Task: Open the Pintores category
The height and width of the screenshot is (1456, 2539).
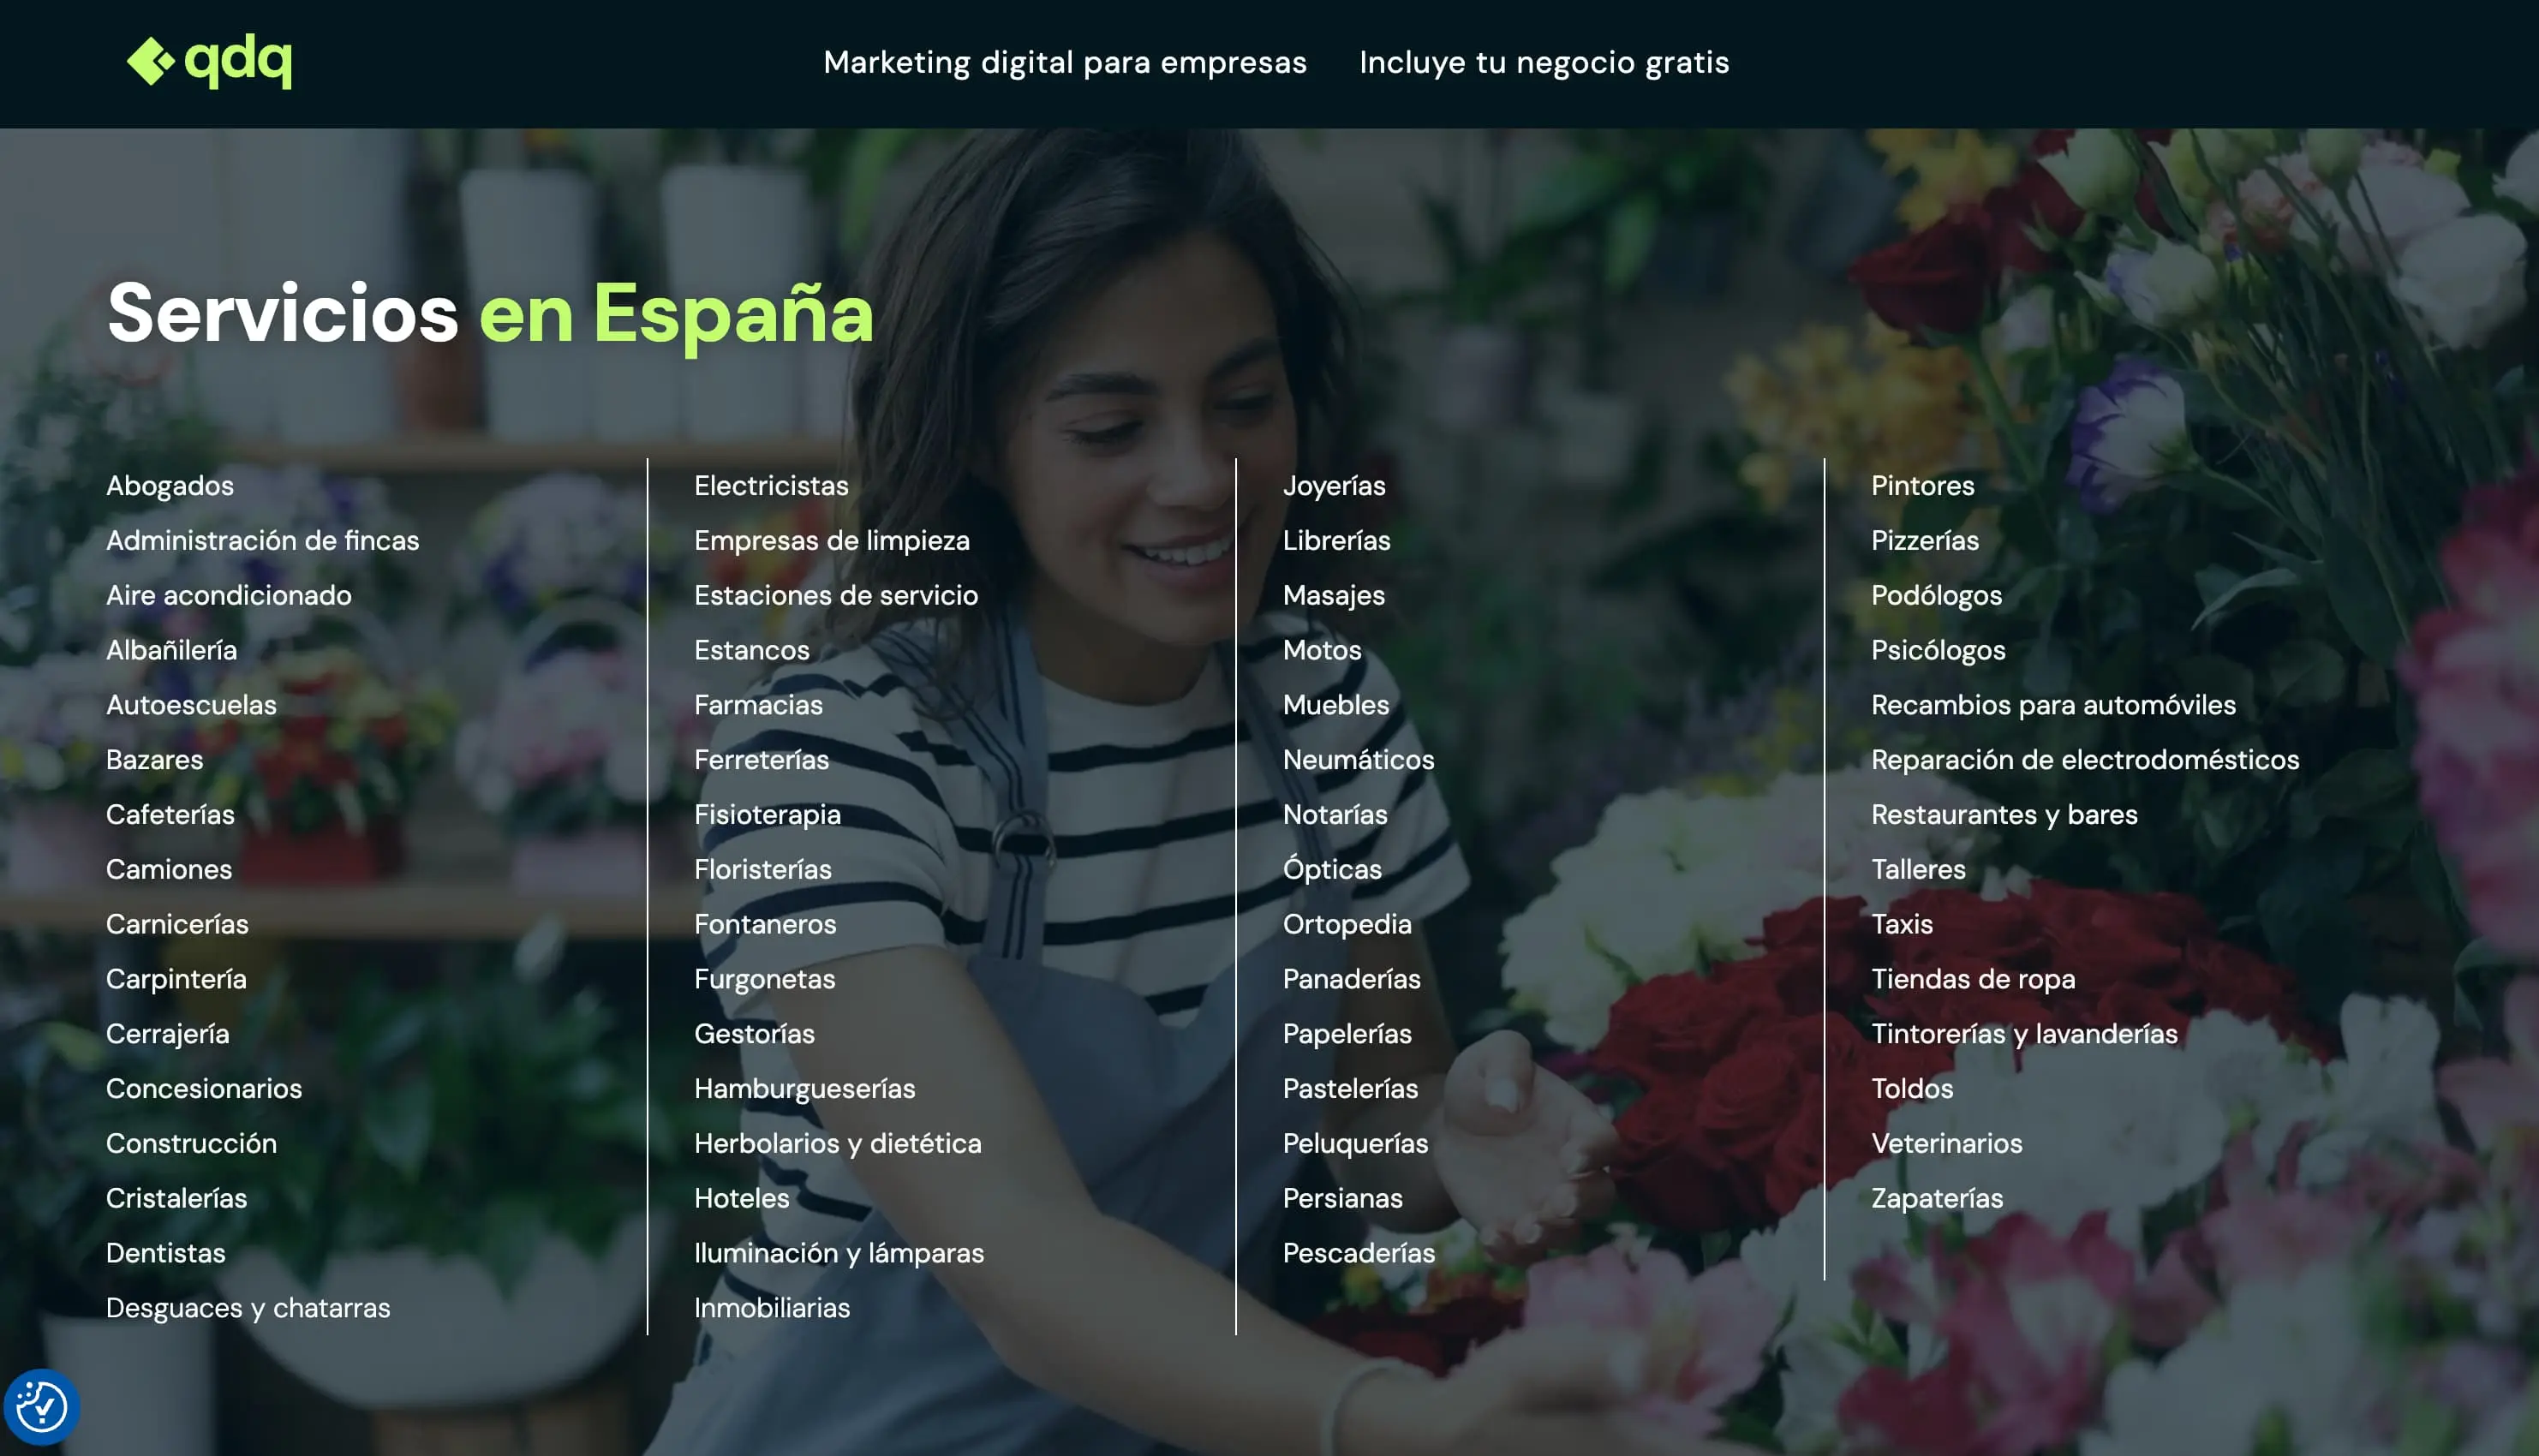Action: click(1923, 486)
